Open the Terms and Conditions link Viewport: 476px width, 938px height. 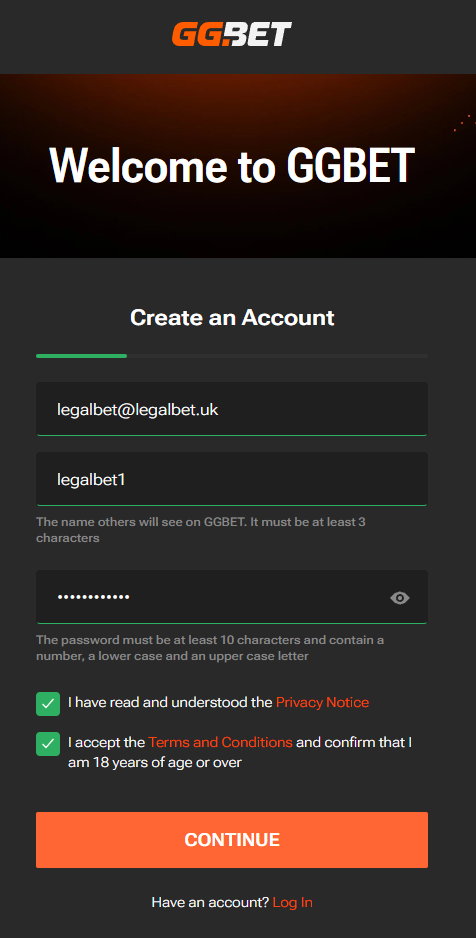click(221, 742)
